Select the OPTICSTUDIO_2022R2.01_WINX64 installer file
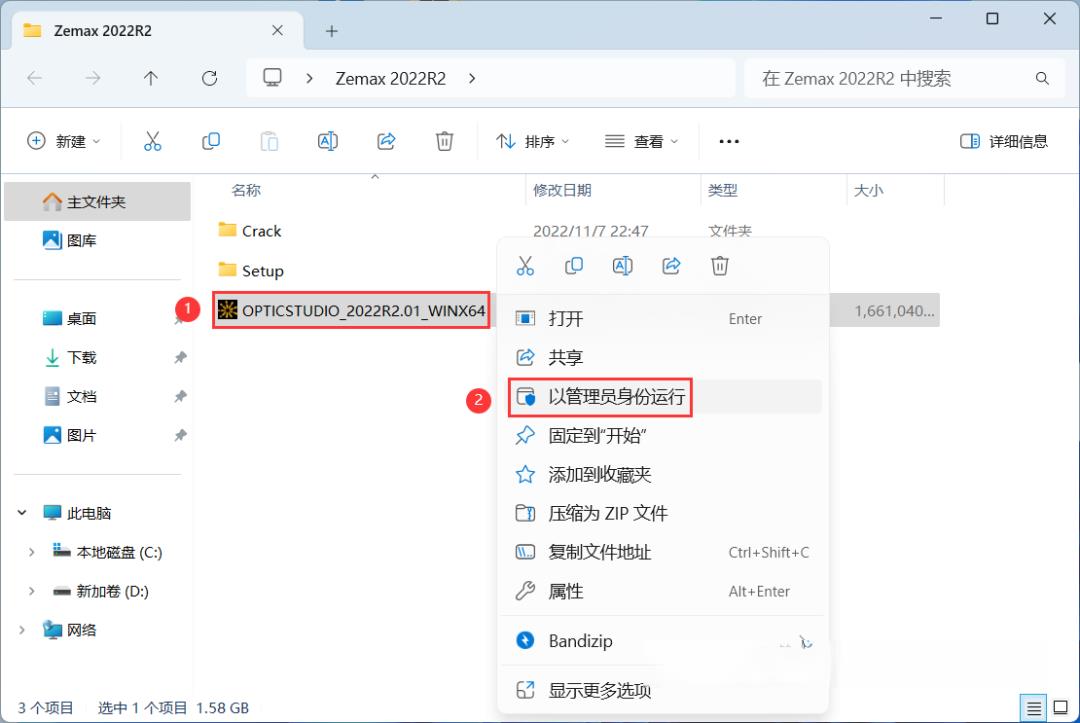The image size is (1080, 723). tap(351, 311)
